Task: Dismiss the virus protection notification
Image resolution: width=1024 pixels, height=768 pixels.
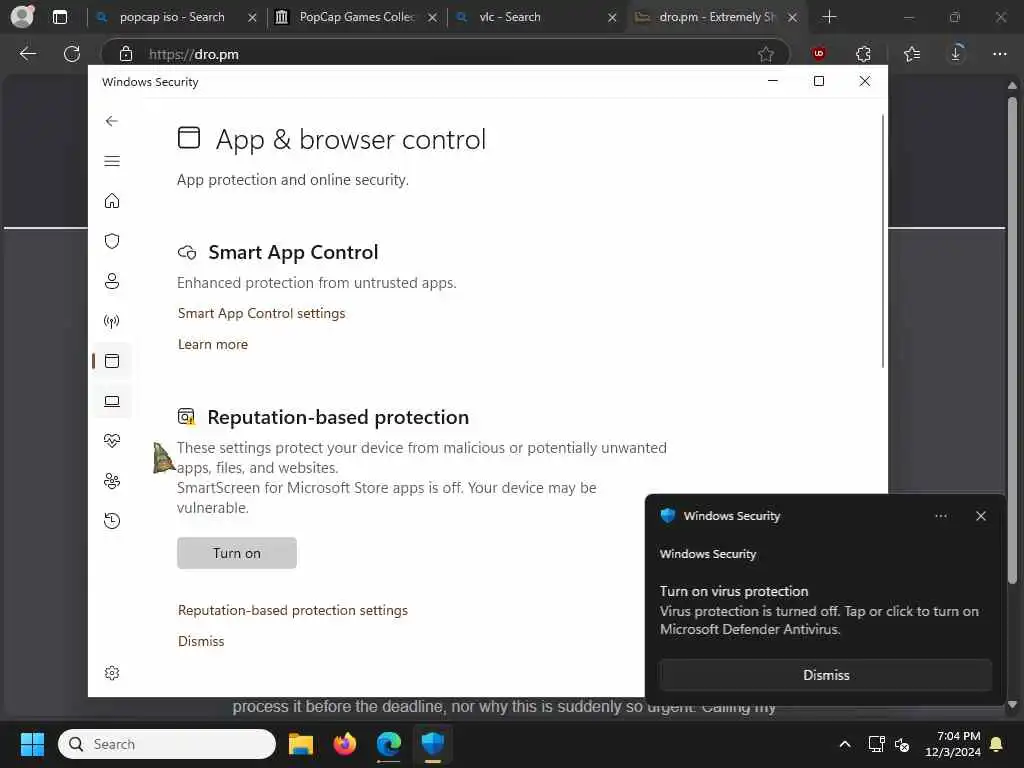Action: pyautogui.click(x=825, y=675)
